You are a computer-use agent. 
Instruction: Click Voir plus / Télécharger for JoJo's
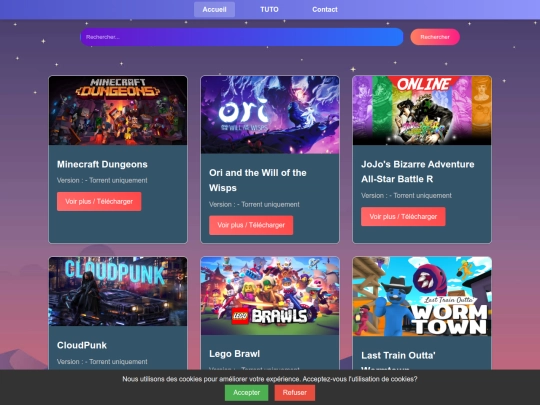pos(403,217)
